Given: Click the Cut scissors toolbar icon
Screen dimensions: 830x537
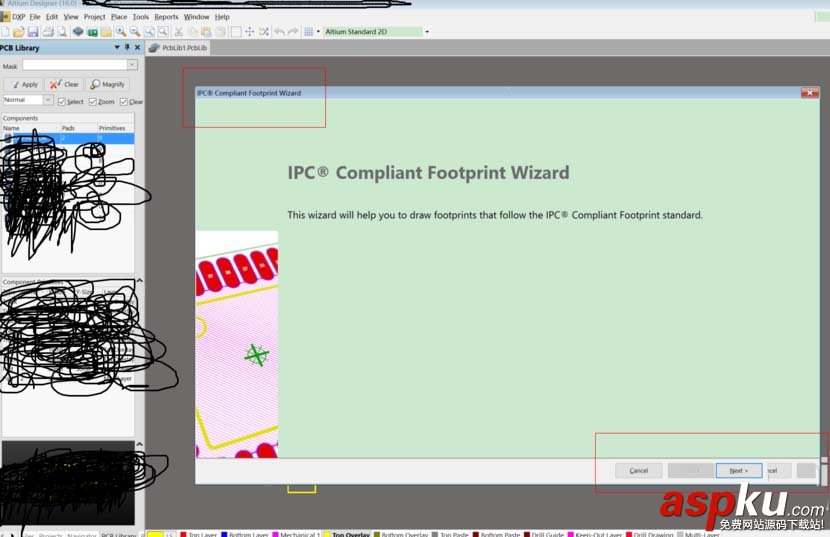Looking at the screenshot, I should 178,32.
